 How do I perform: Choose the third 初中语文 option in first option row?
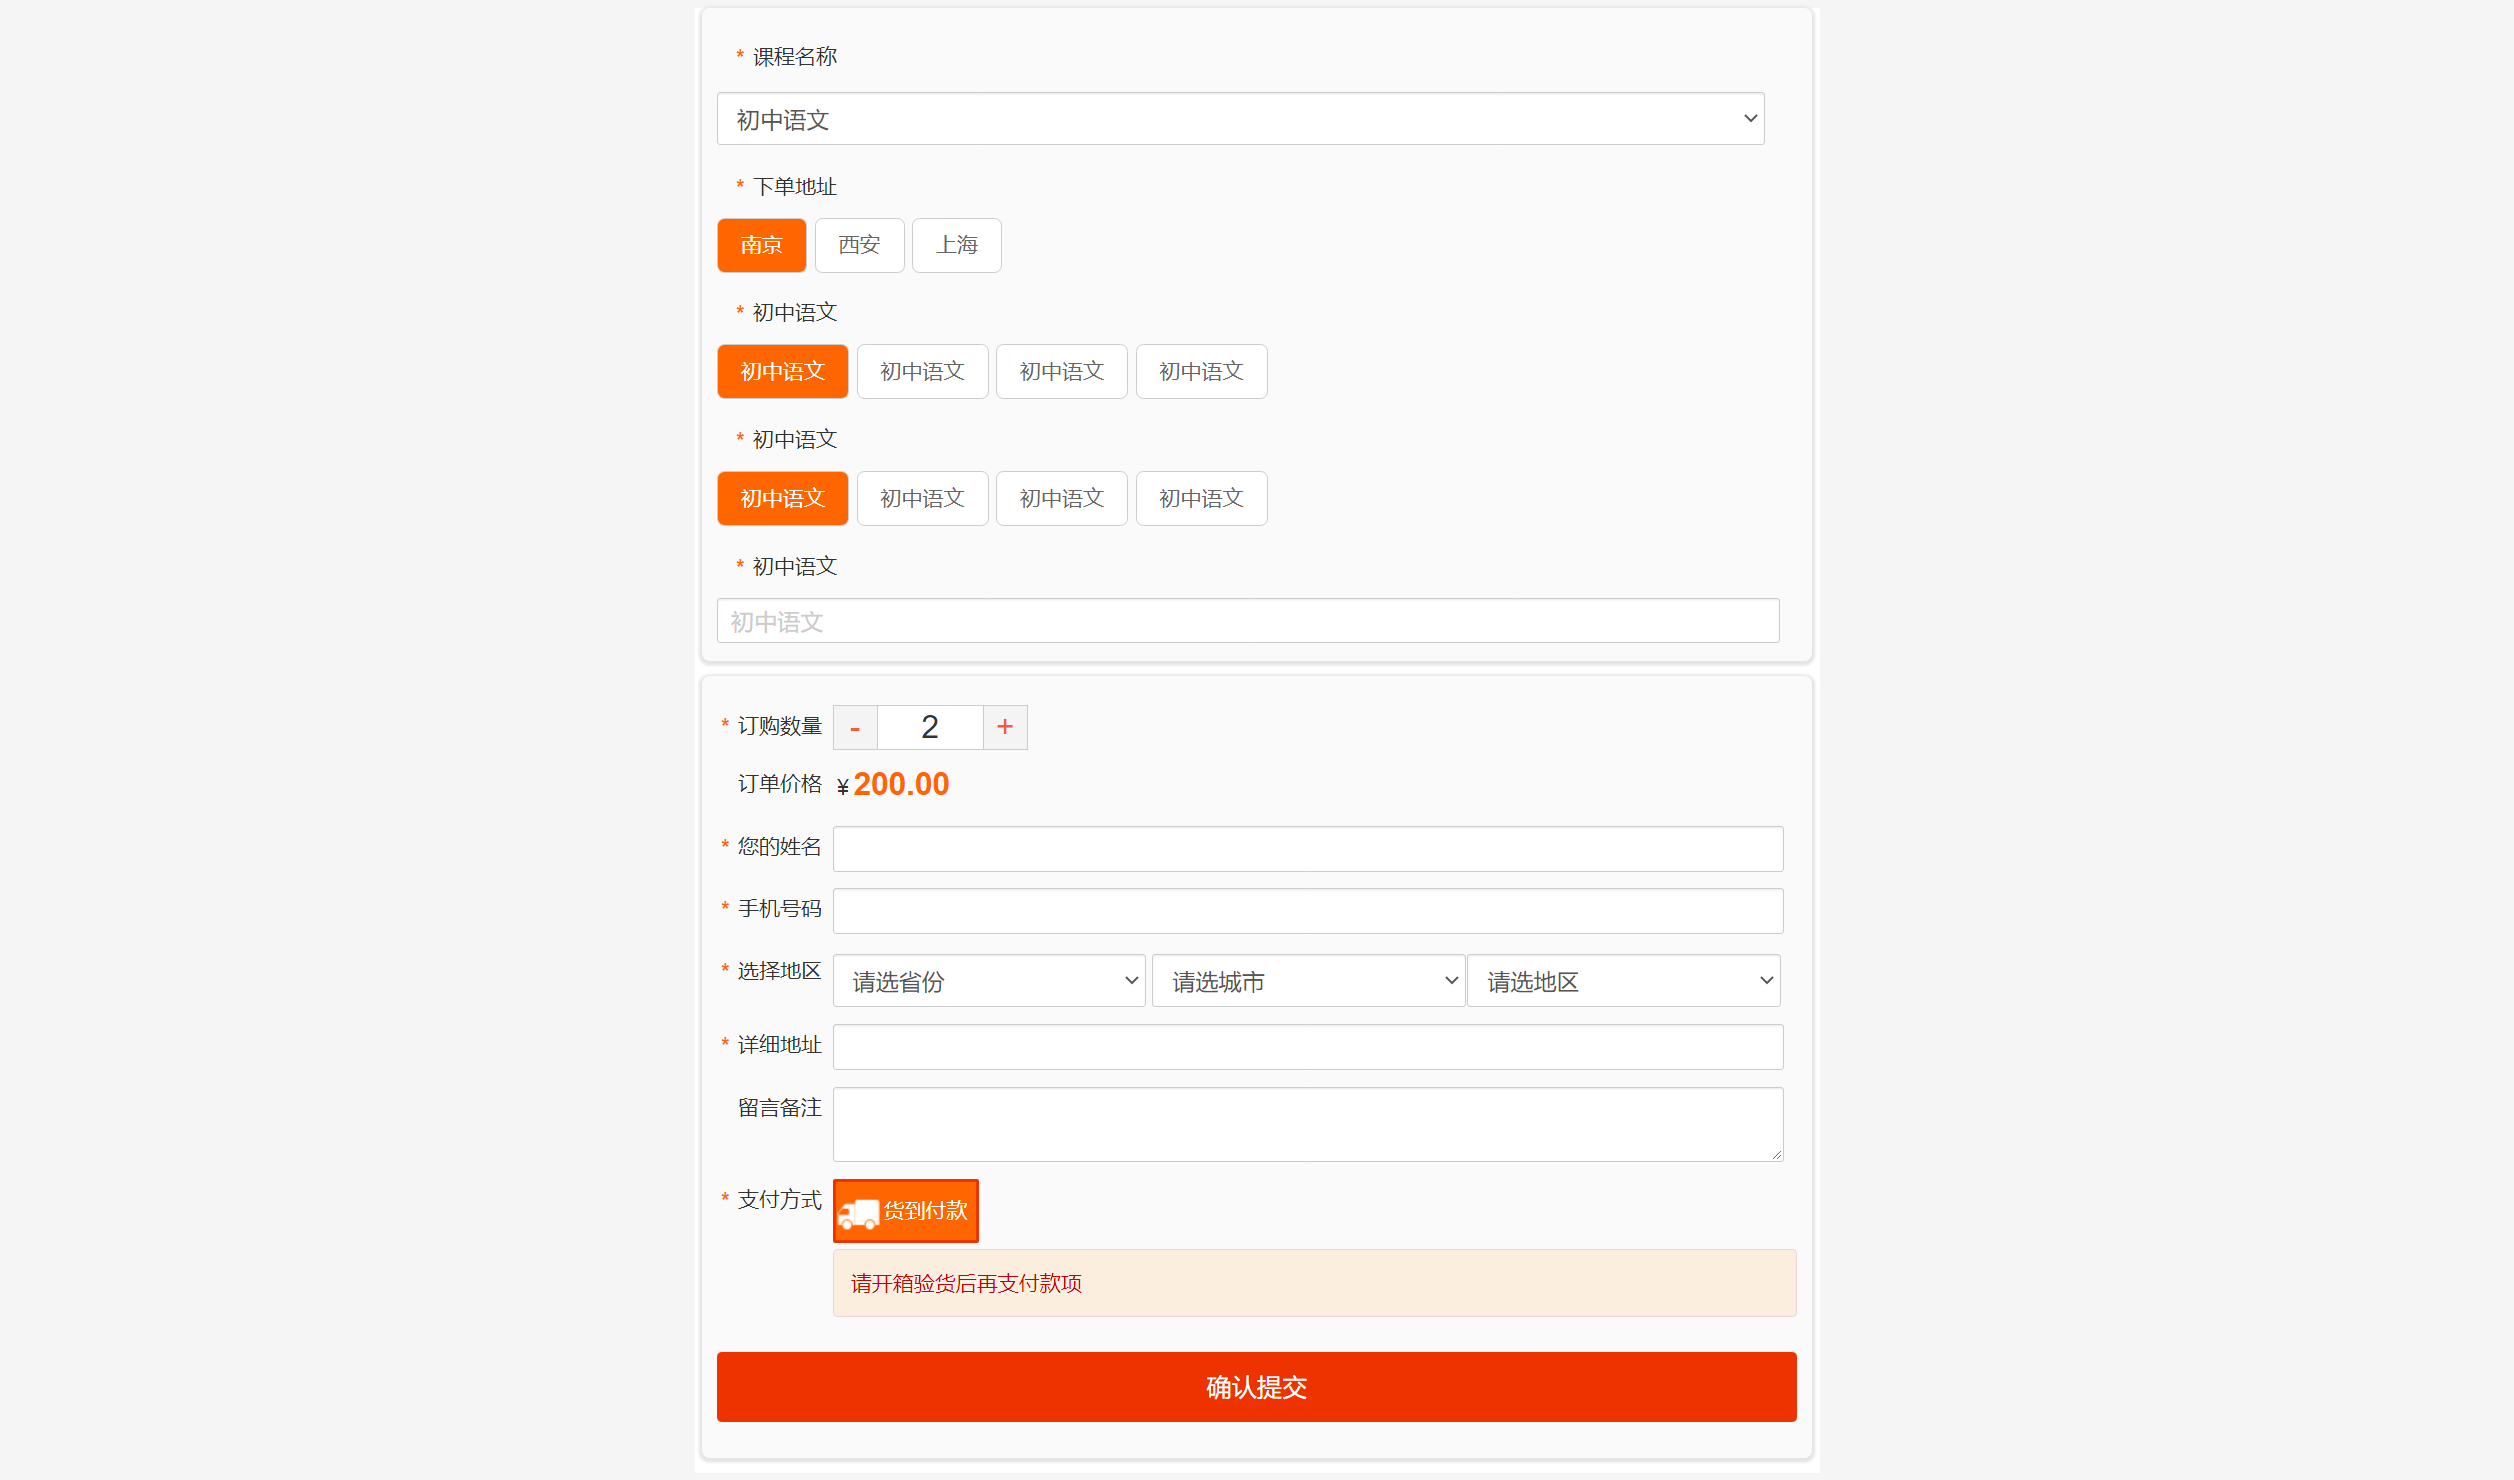[x=1061, y=372]
